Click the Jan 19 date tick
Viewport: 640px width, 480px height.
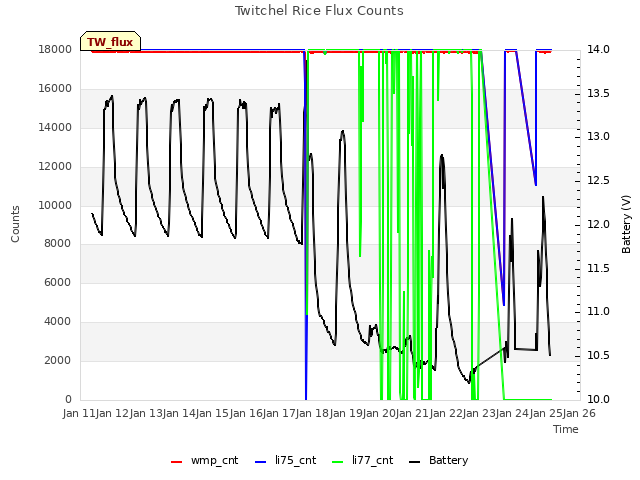tap(346, 413)
